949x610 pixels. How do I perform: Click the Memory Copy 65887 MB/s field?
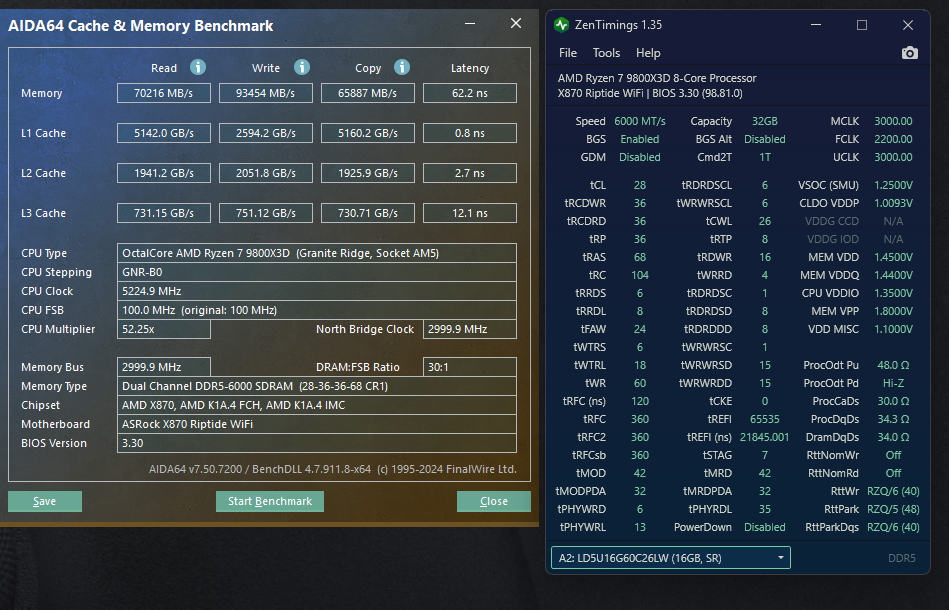tap(368, 93)
